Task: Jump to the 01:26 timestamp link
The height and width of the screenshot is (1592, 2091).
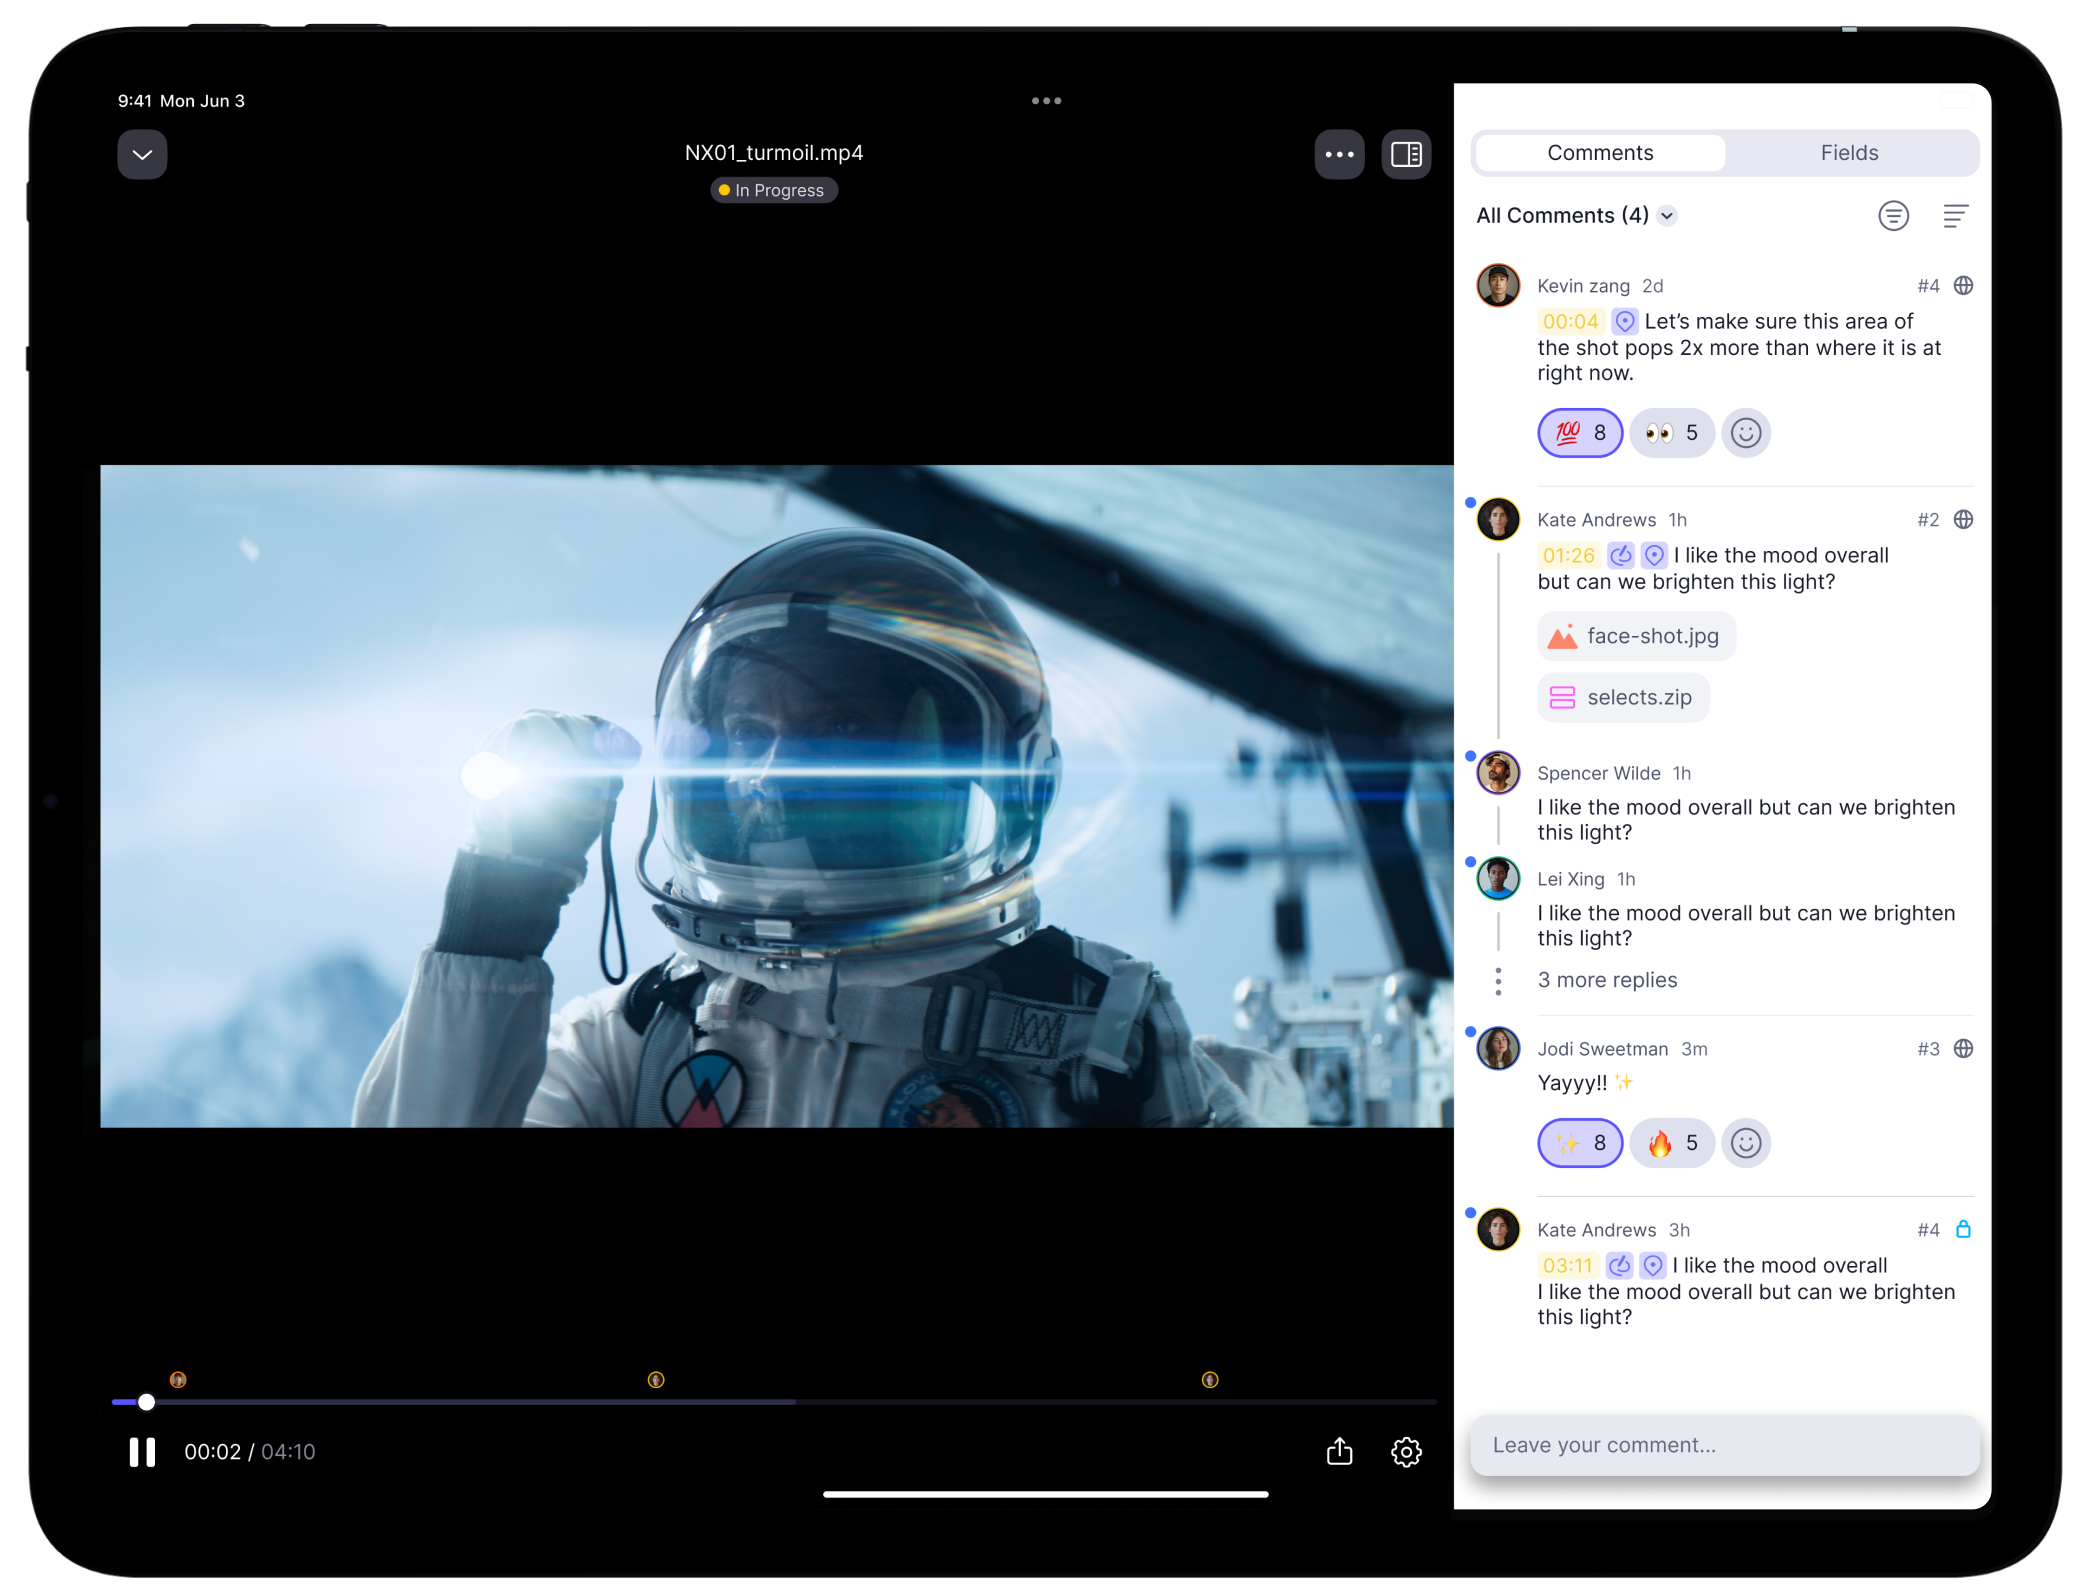Action: pyautogui.click(x=1568, y=555)
